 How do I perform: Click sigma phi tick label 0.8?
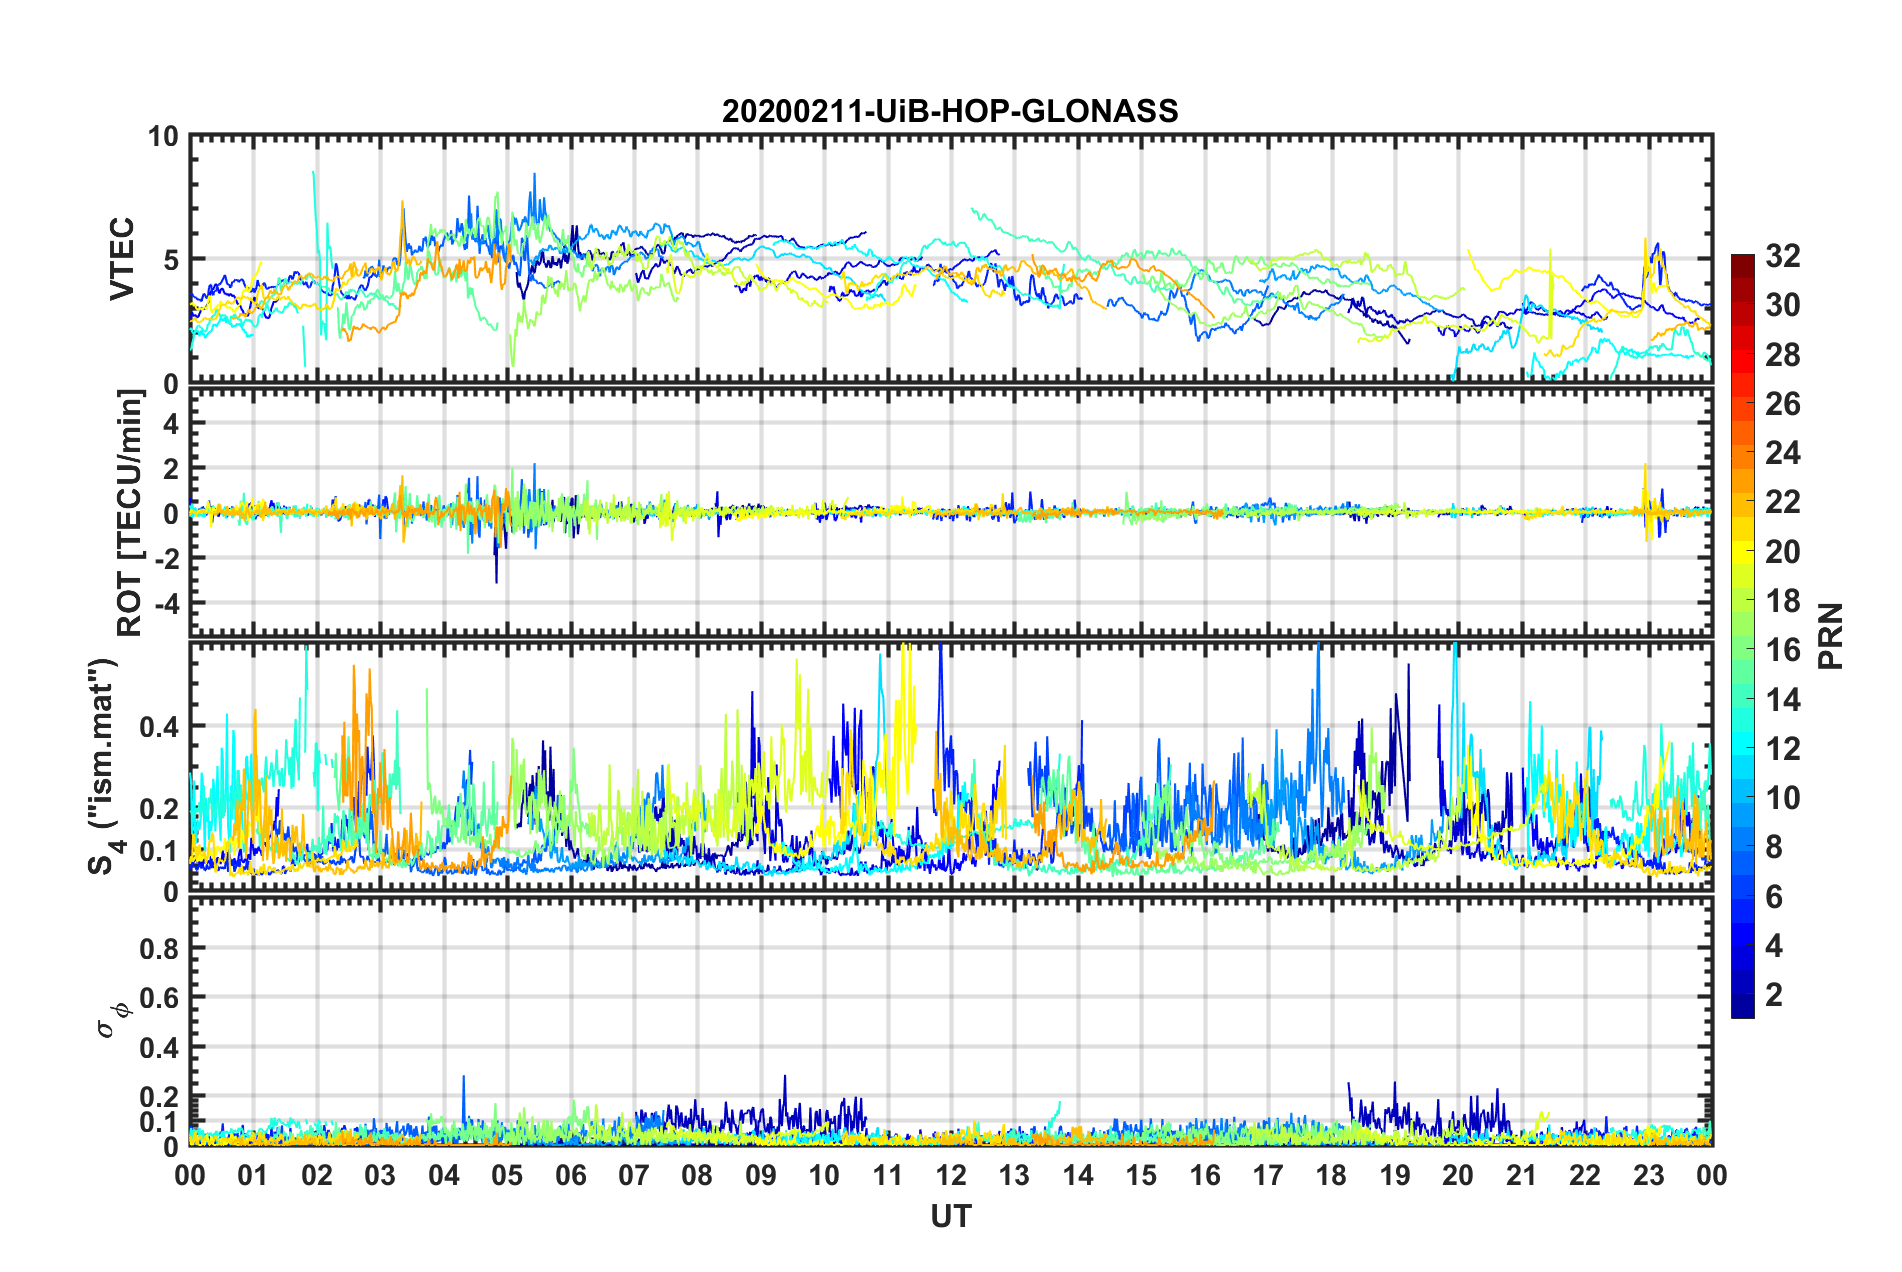pos(159,948)
